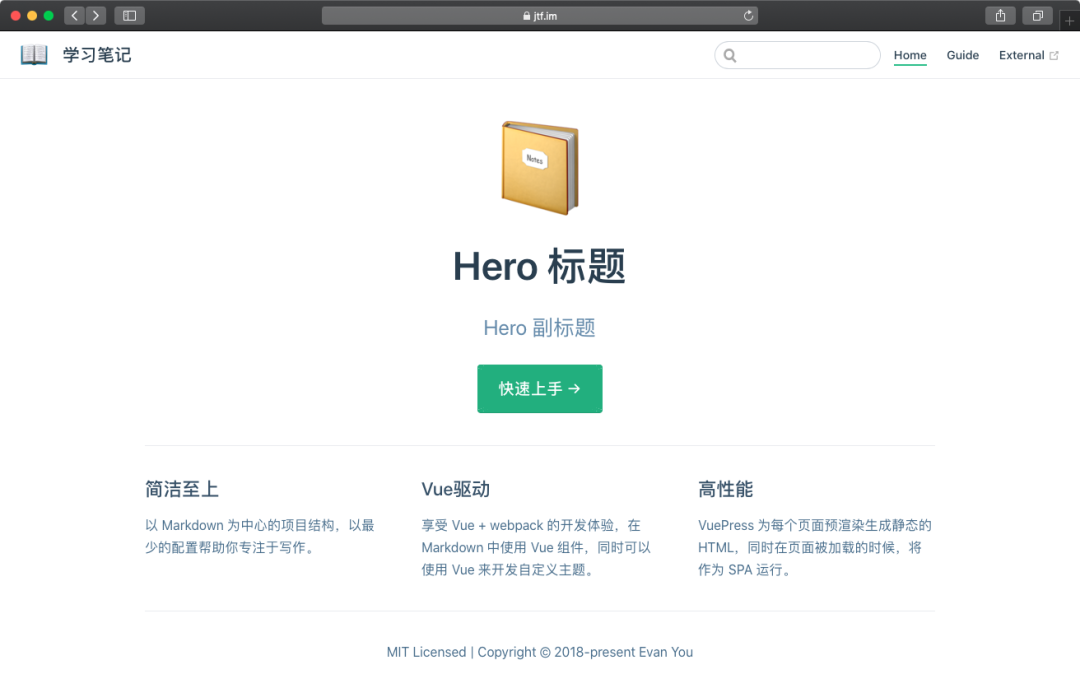
Task: Go back with browser back arrow
Action: [x=74, y=15]
